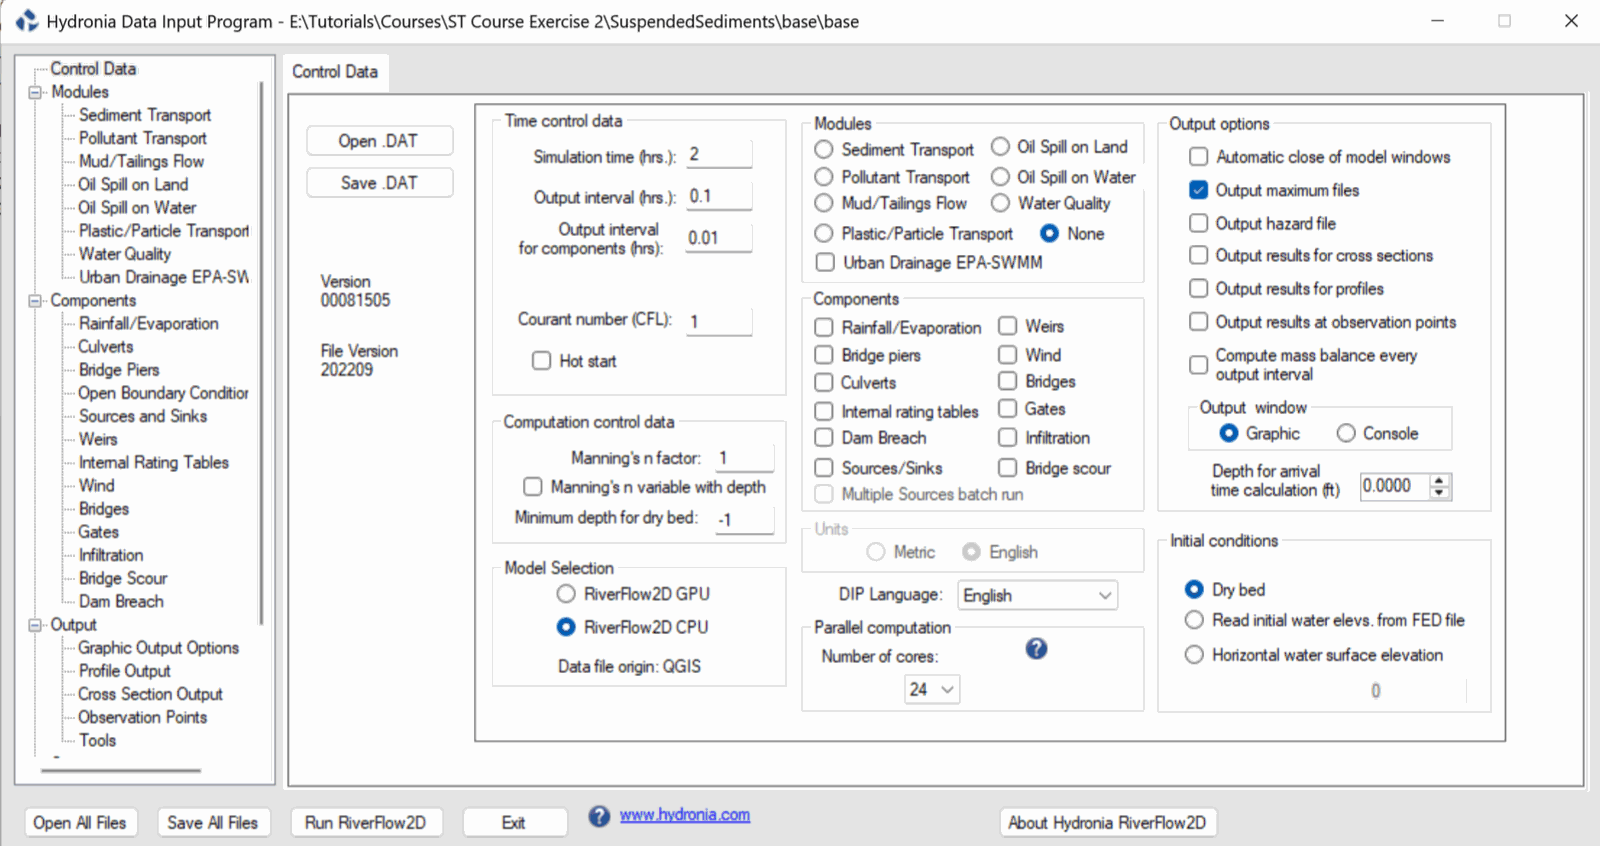Switch output window to Console
The image size is (1600, 846).
(x=1346, y=433)
